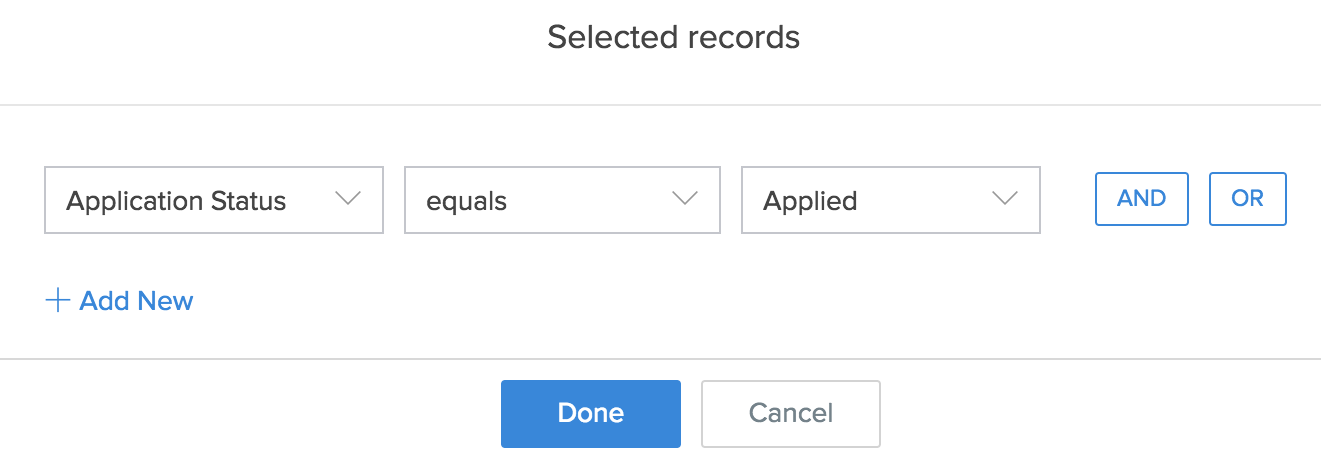Viewport: 1321px width, 464px height.
Task: Confirm the selected records filter with Done
Action: 590,413
